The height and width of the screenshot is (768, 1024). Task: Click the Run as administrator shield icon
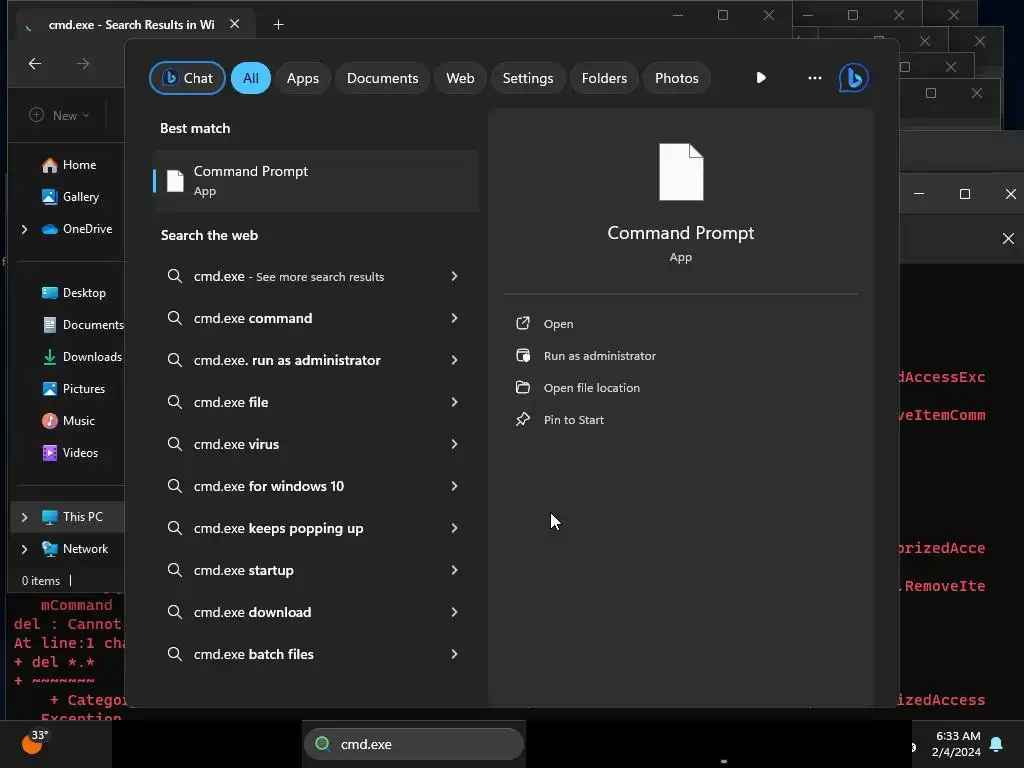(x=523, y=355)
